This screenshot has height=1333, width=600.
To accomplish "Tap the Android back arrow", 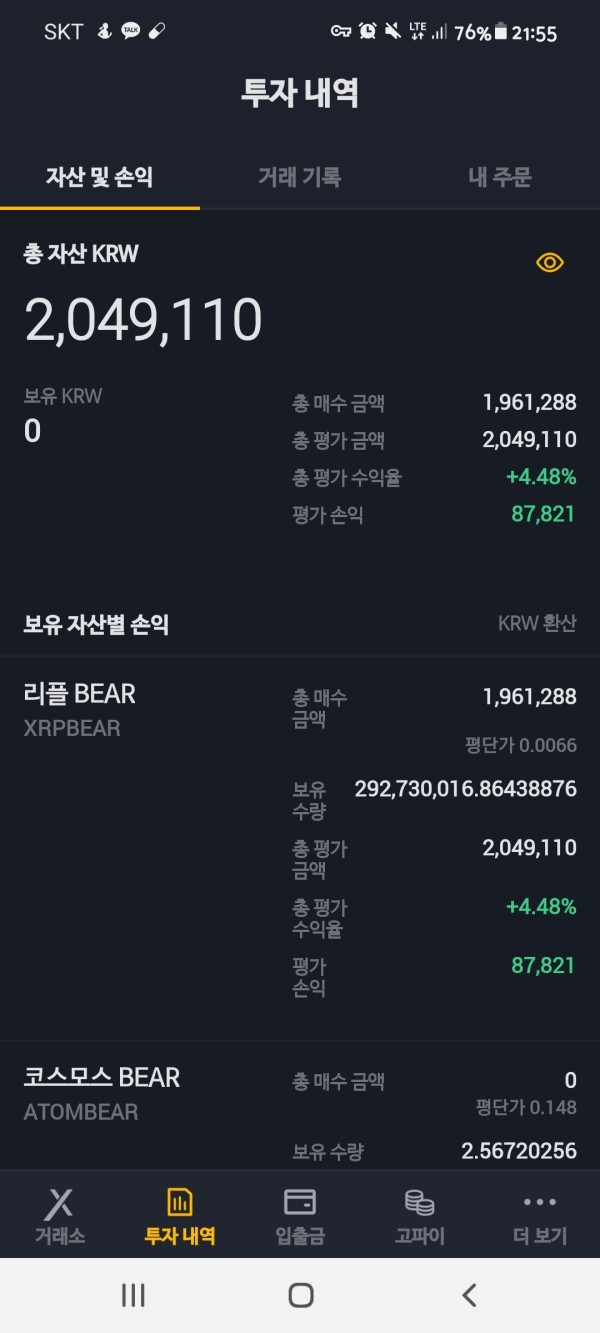I will (469, 1295).
